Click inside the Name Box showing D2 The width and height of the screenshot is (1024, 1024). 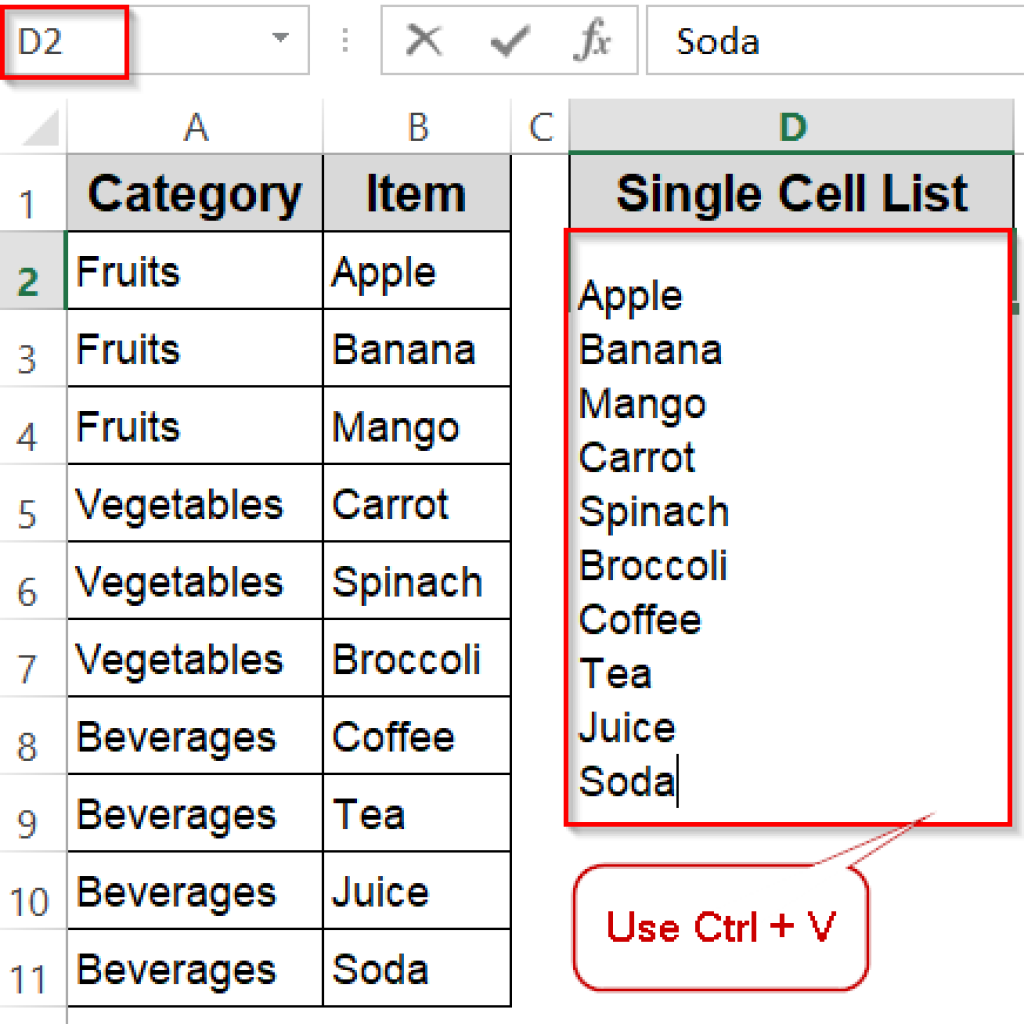[x=60, y=40]
